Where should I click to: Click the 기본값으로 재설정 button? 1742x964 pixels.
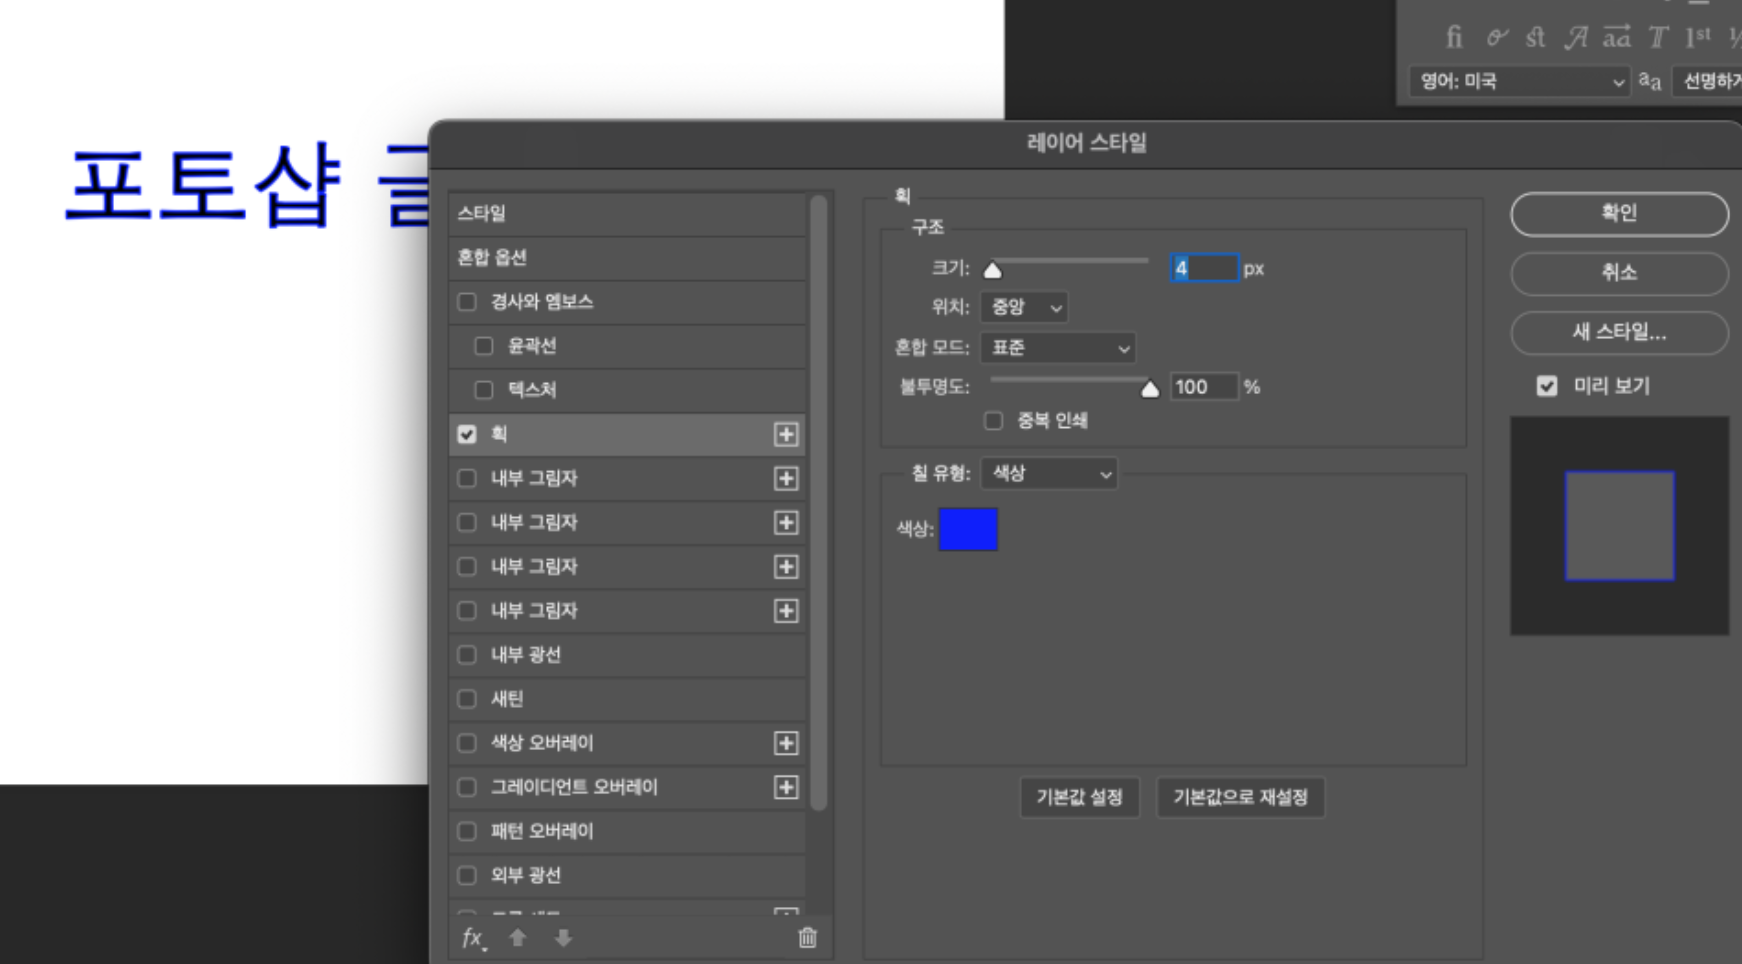[1240, 798]
